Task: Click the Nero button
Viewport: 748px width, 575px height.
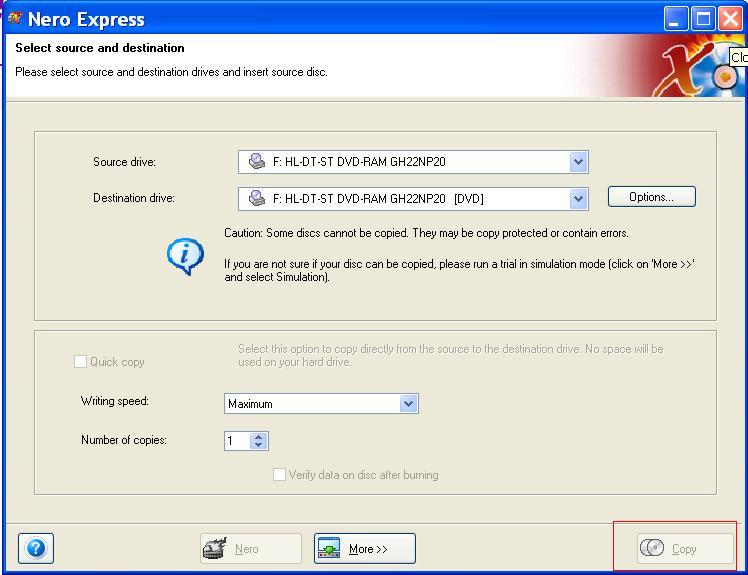Action: pyautogui.click(x=251, y=549)
